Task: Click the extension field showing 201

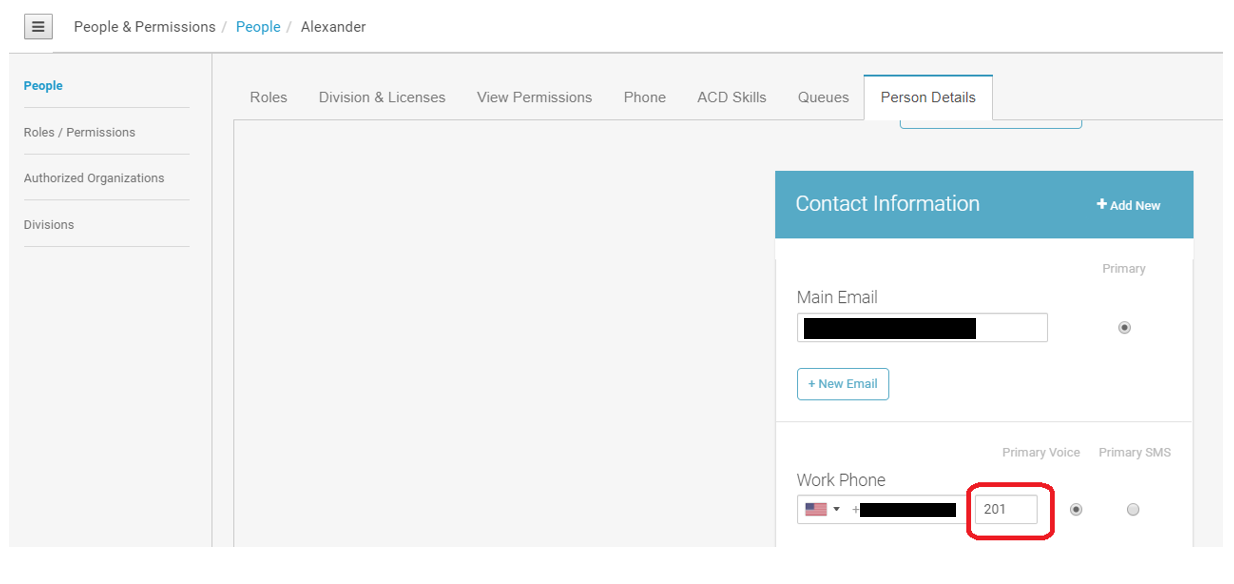Action: pos(1006,509)
